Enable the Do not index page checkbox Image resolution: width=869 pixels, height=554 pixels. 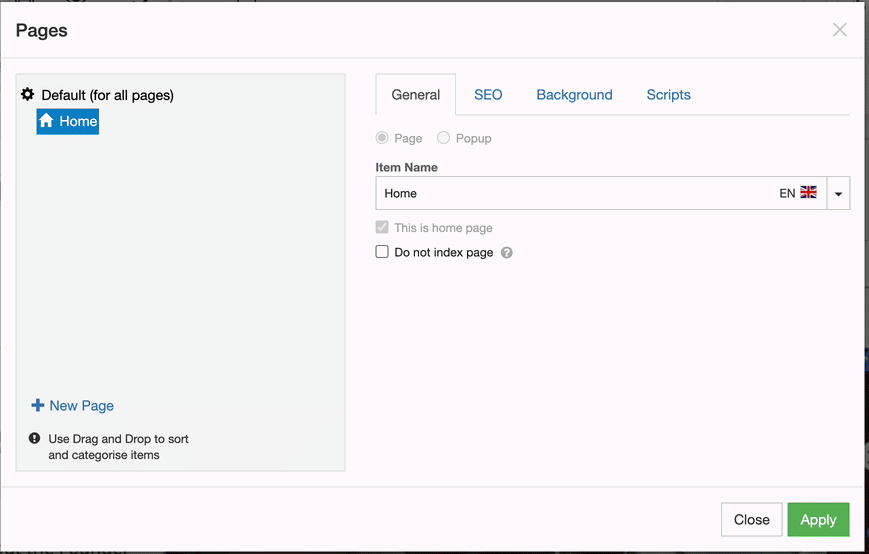point(382,252)
